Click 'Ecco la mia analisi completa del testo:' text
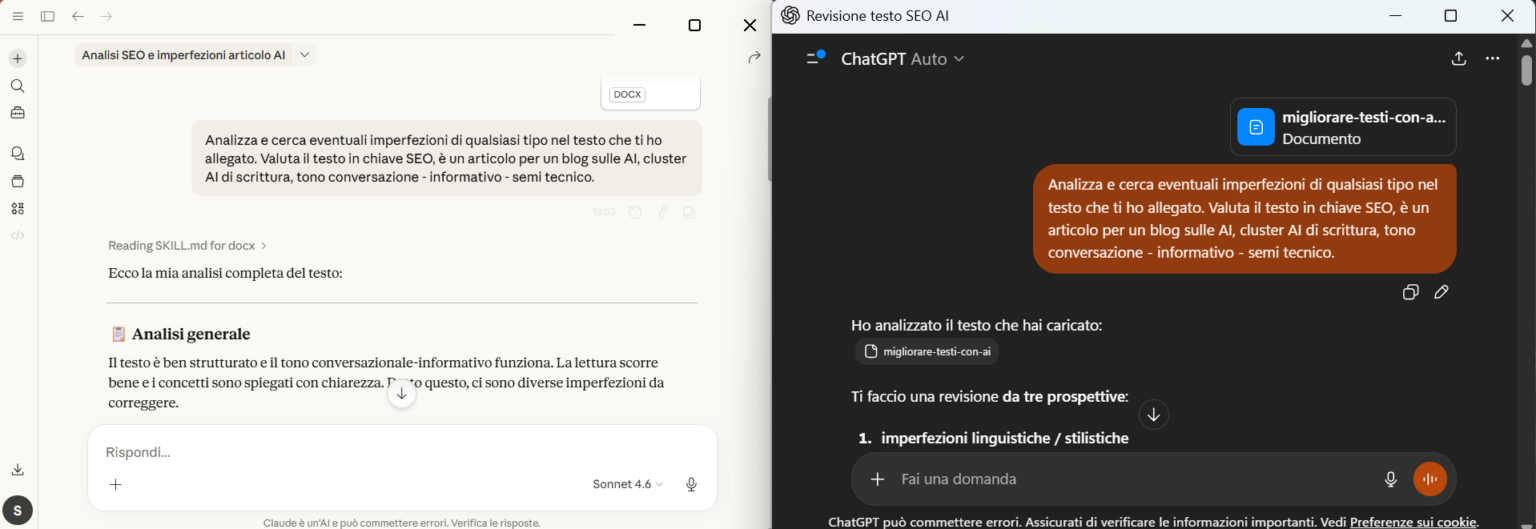Image resolution: width=1536 pixels, height=529 pixels. (225, 272)
